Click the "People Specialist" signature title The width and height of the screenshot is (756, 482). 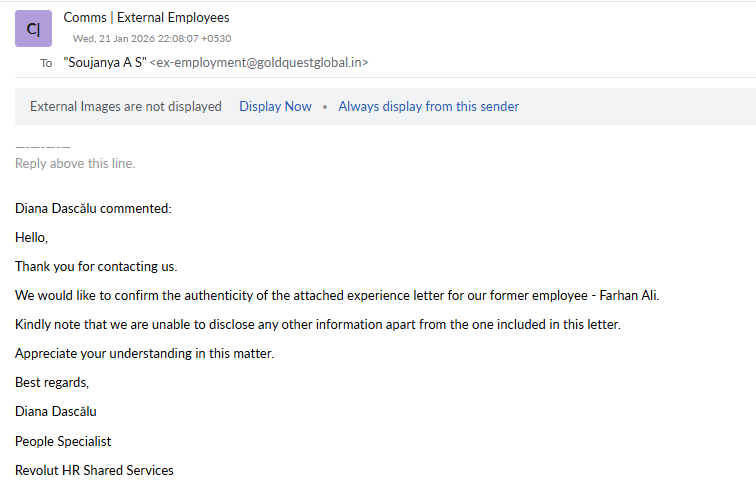[63, 441]
